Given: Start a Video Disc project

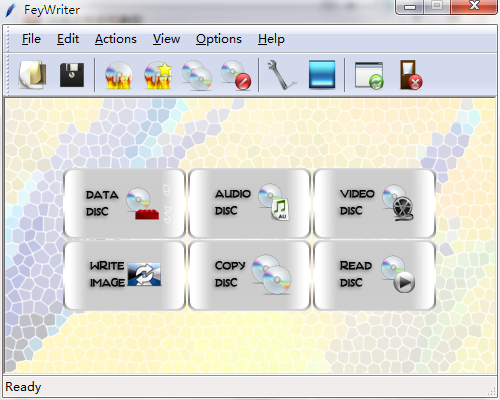Looking at the screenshot, I should click(x=374, y=203).
